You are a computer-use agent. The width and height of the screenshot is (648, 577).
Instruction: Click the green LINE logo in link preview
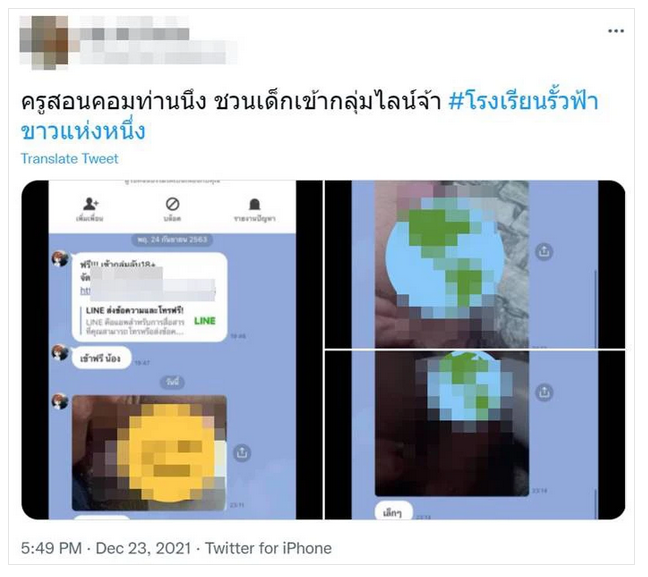click(x=205, y=321)
